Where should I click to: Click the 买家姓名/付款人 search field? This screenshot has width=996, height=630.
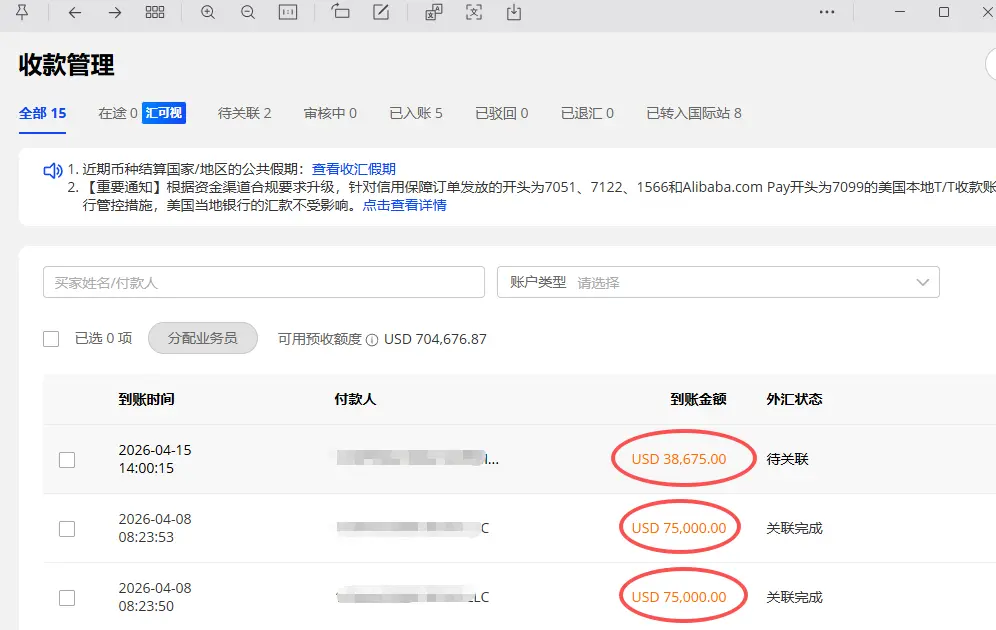point(264,282)
